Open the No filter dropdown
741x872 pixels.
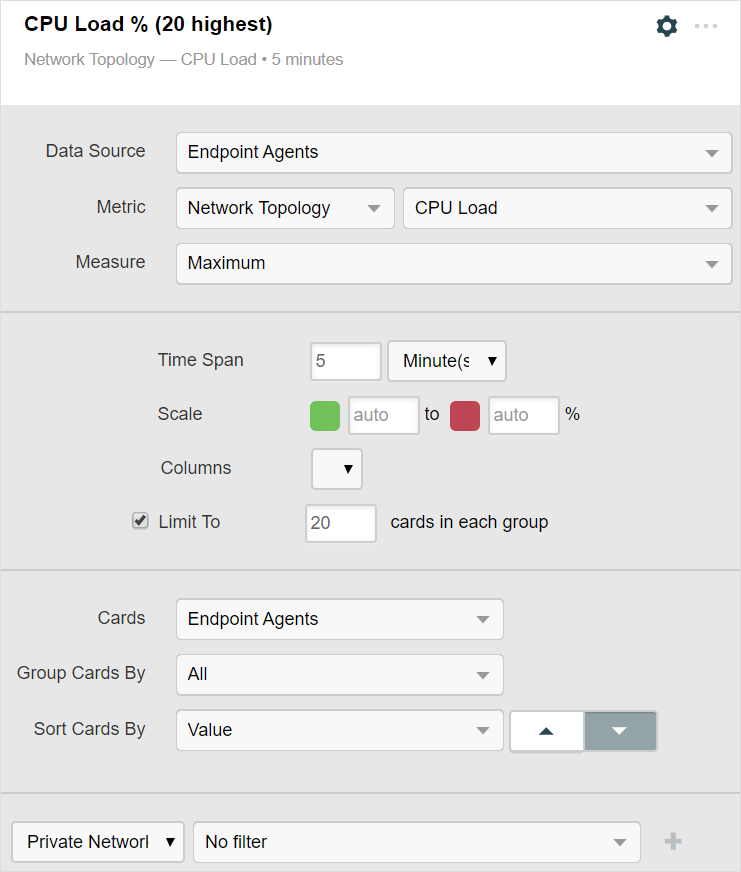click(x=416, y=842)
